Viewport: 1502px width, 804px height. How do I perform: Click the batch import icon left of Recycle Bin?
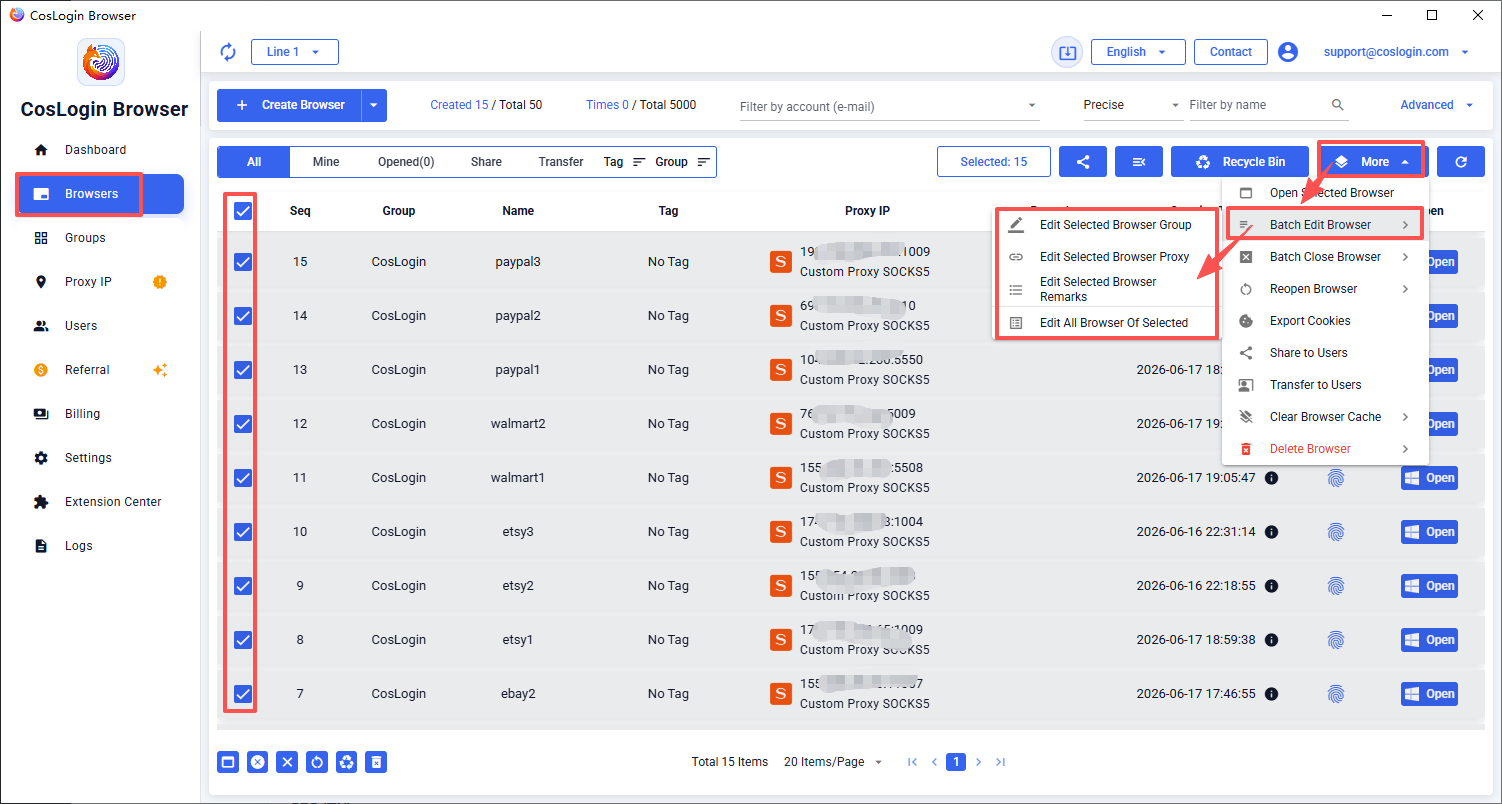coord(1138,162)
